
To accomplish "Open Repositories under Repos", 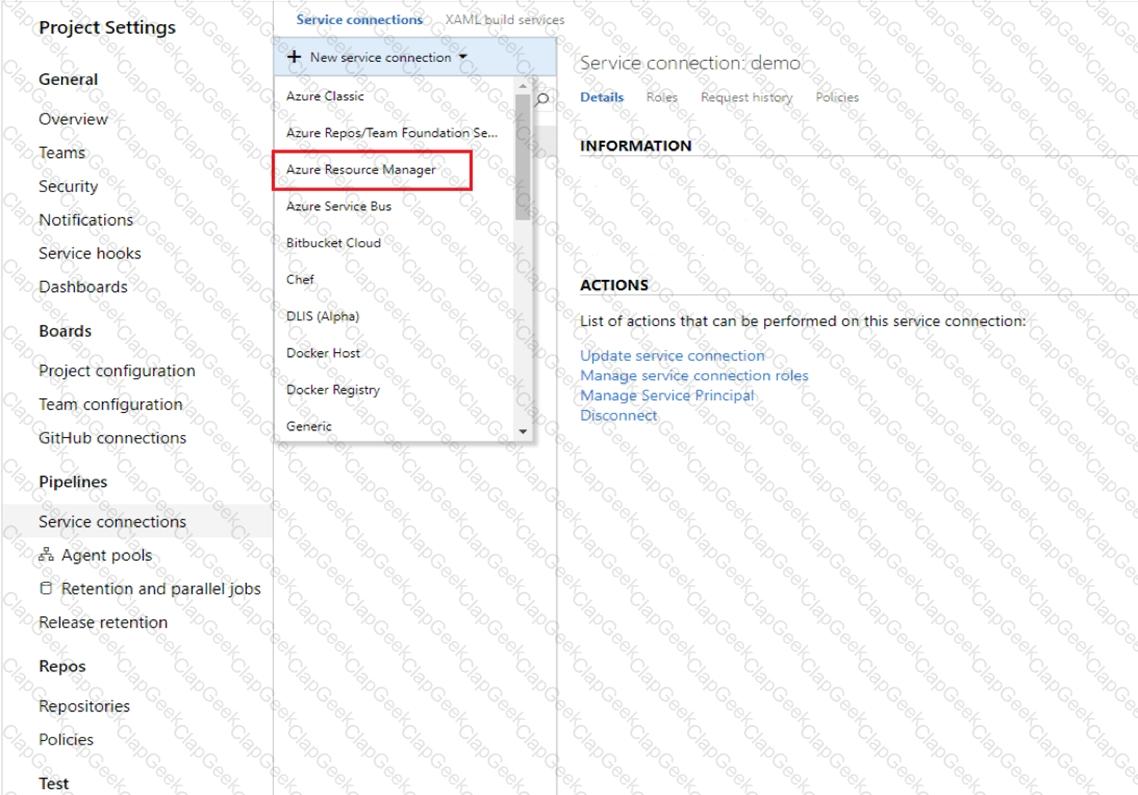I will point(84,706).
